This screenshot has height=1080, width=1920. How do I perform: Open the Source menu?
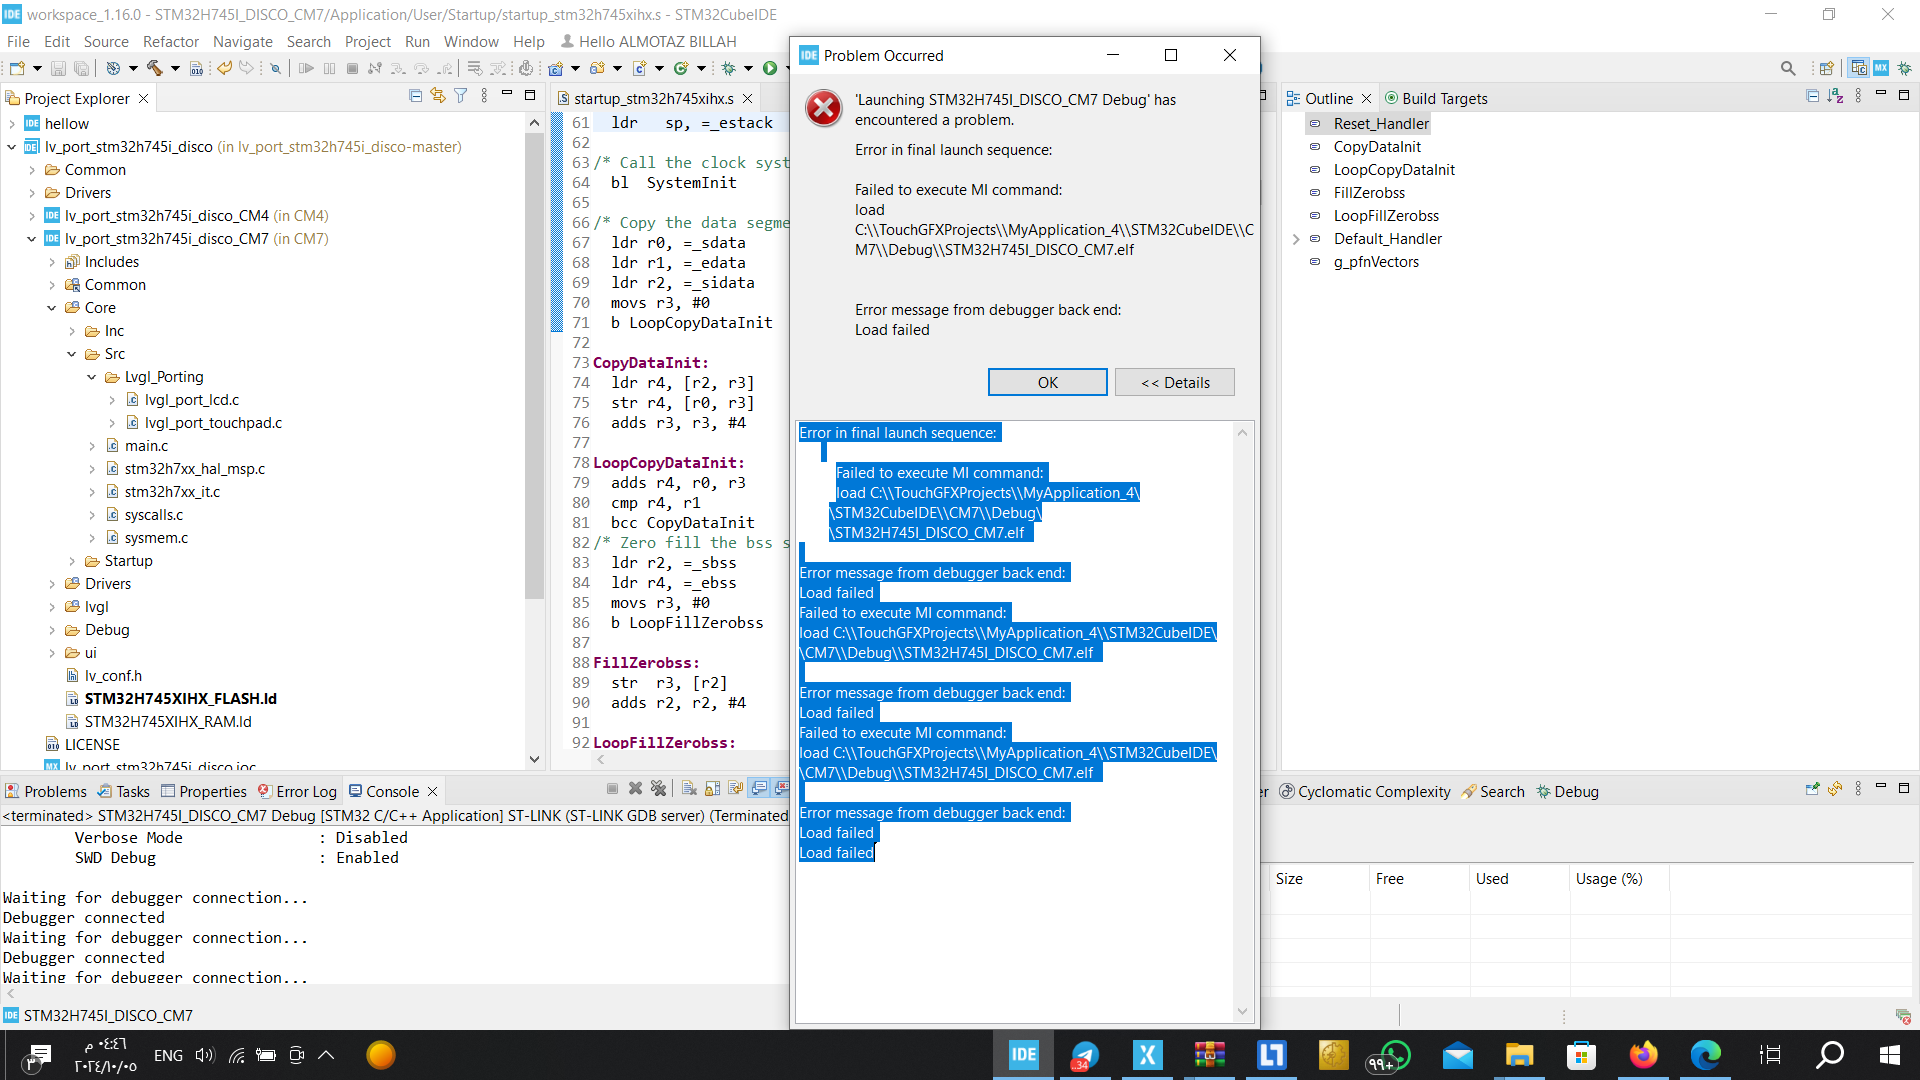[x=105, y=42]
